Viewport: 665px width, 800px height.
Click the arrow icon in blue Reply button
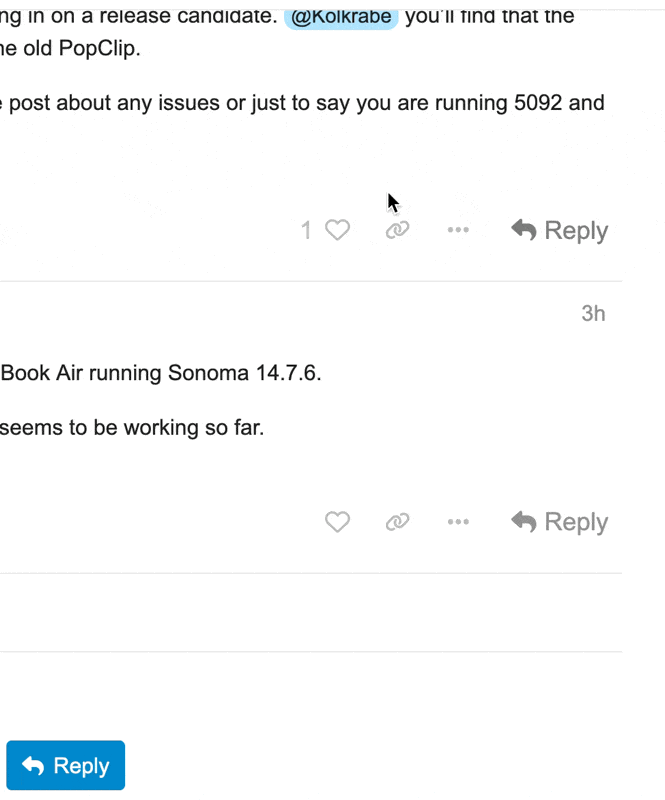pyautogui.click(x=33, y=766)
